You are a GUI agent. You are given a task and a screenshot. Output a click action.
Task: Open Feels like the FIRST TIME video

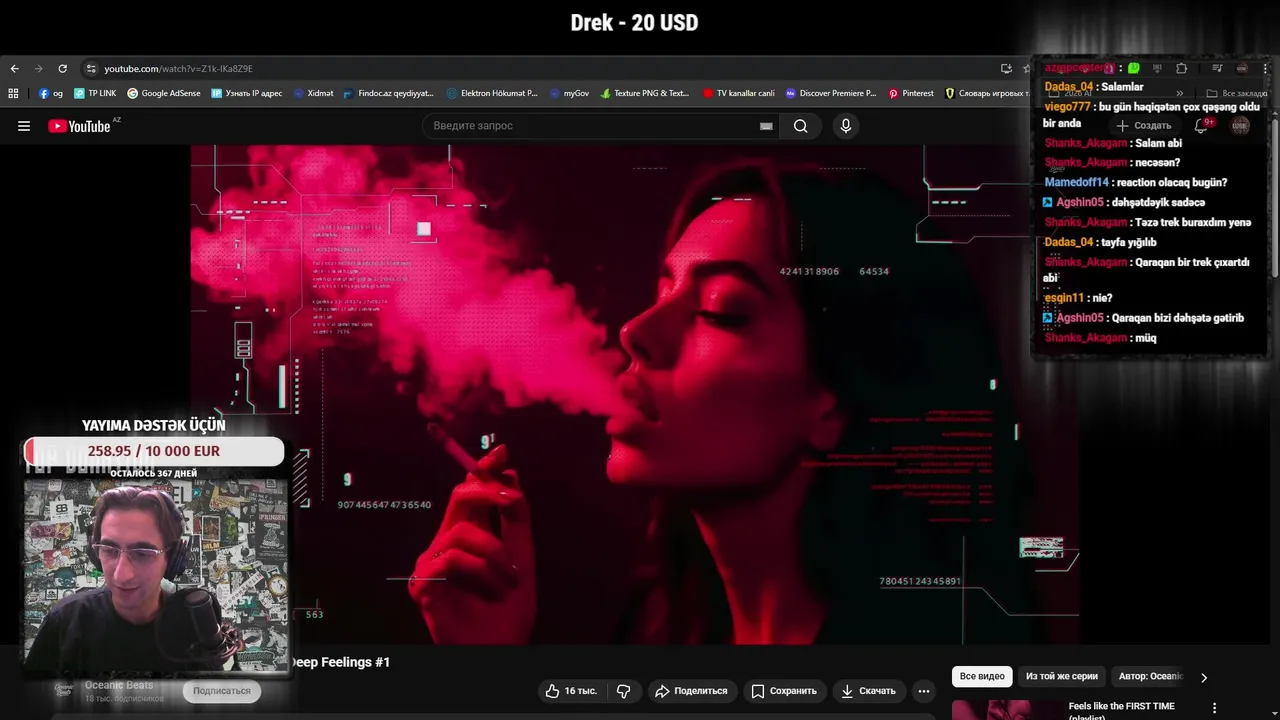tap(1122, 709)
